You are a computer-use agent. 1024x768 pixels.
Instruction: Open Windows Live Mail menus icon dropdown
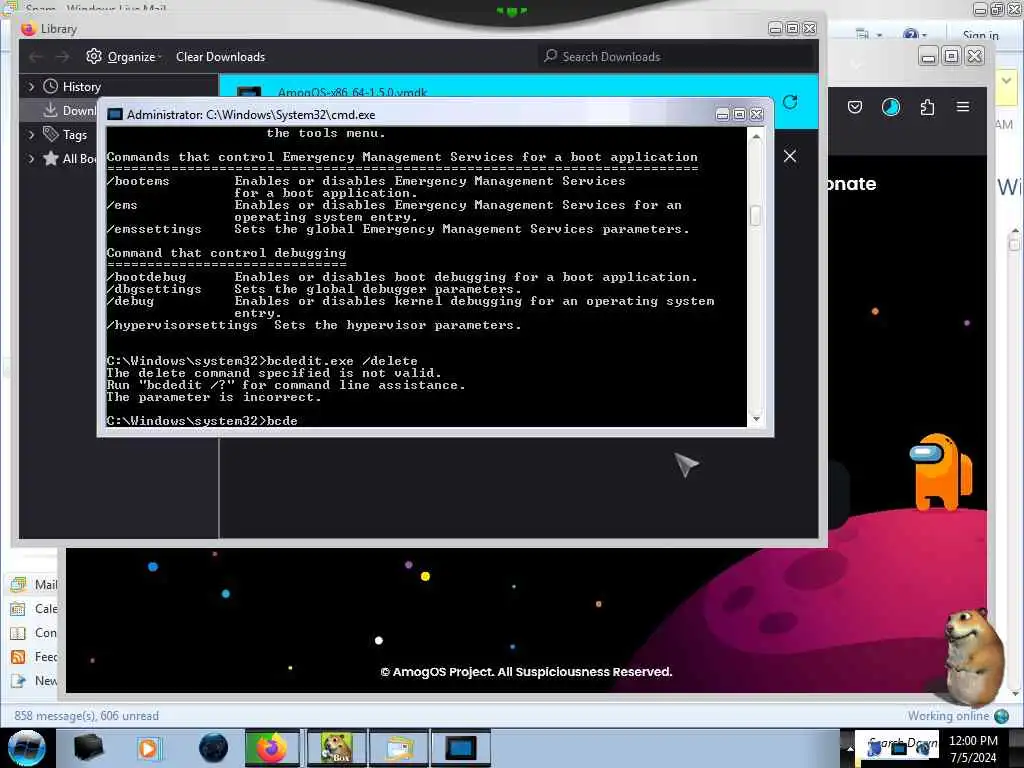[x=869, y=34]
